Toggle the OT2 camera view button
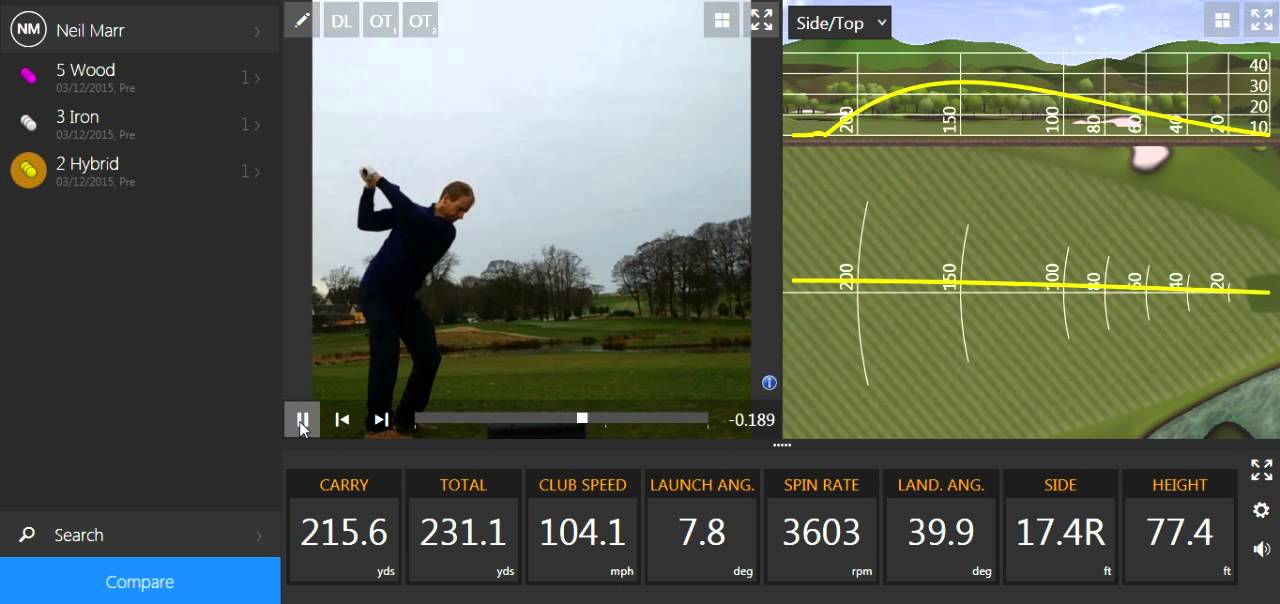 (x=421, y=20)
